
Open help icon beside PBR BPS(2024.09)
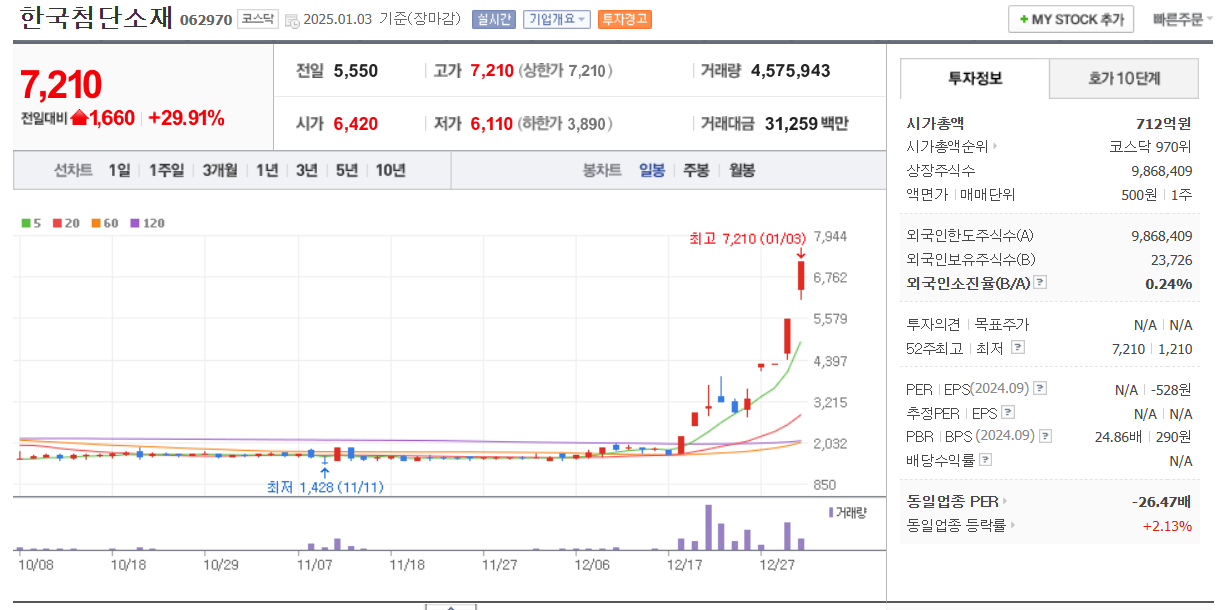pyautogui.click(x=1045, y=436)
